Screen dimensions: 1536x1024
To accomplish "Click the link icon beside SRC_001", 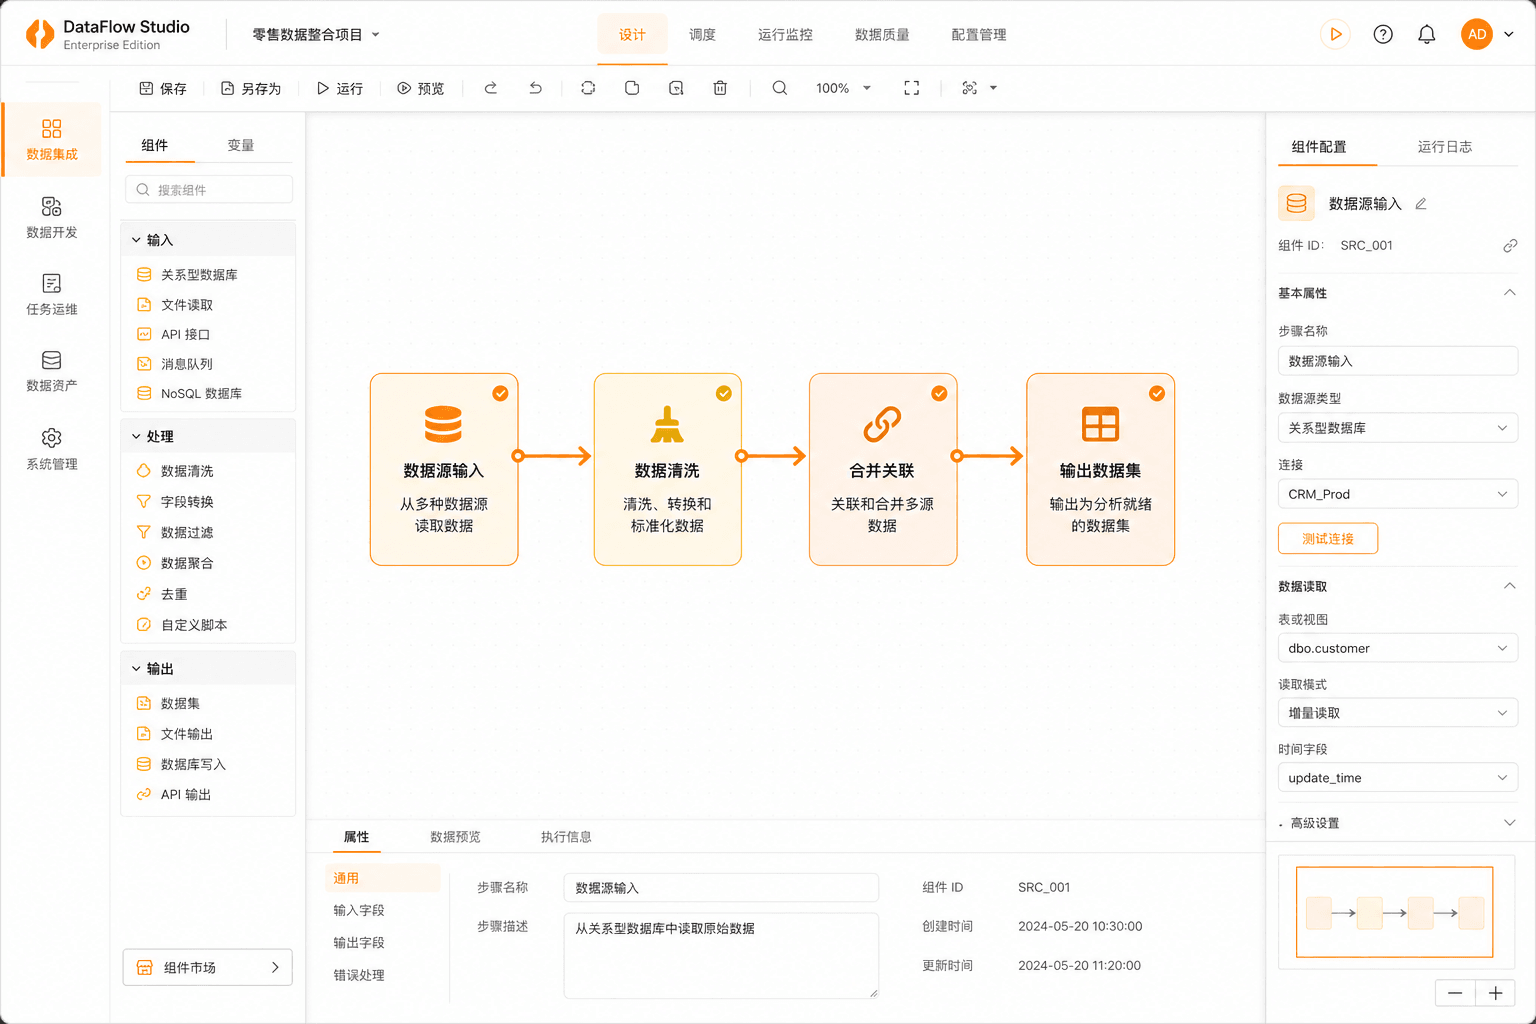I will click(1510, 245).
